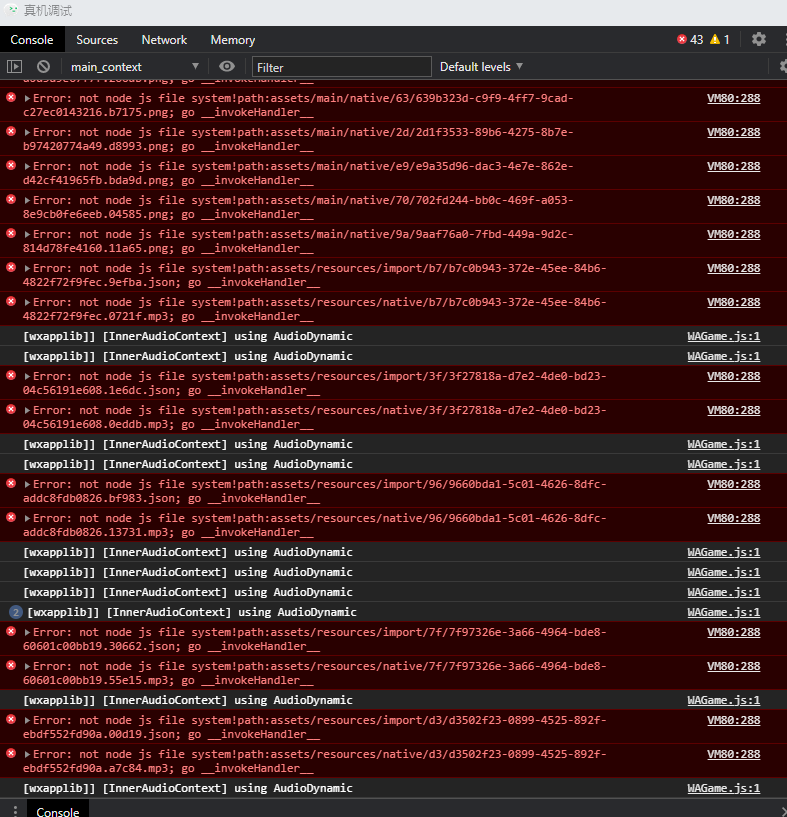Expand error for native/3f/3f27818a mp3 path

point(27,410)
